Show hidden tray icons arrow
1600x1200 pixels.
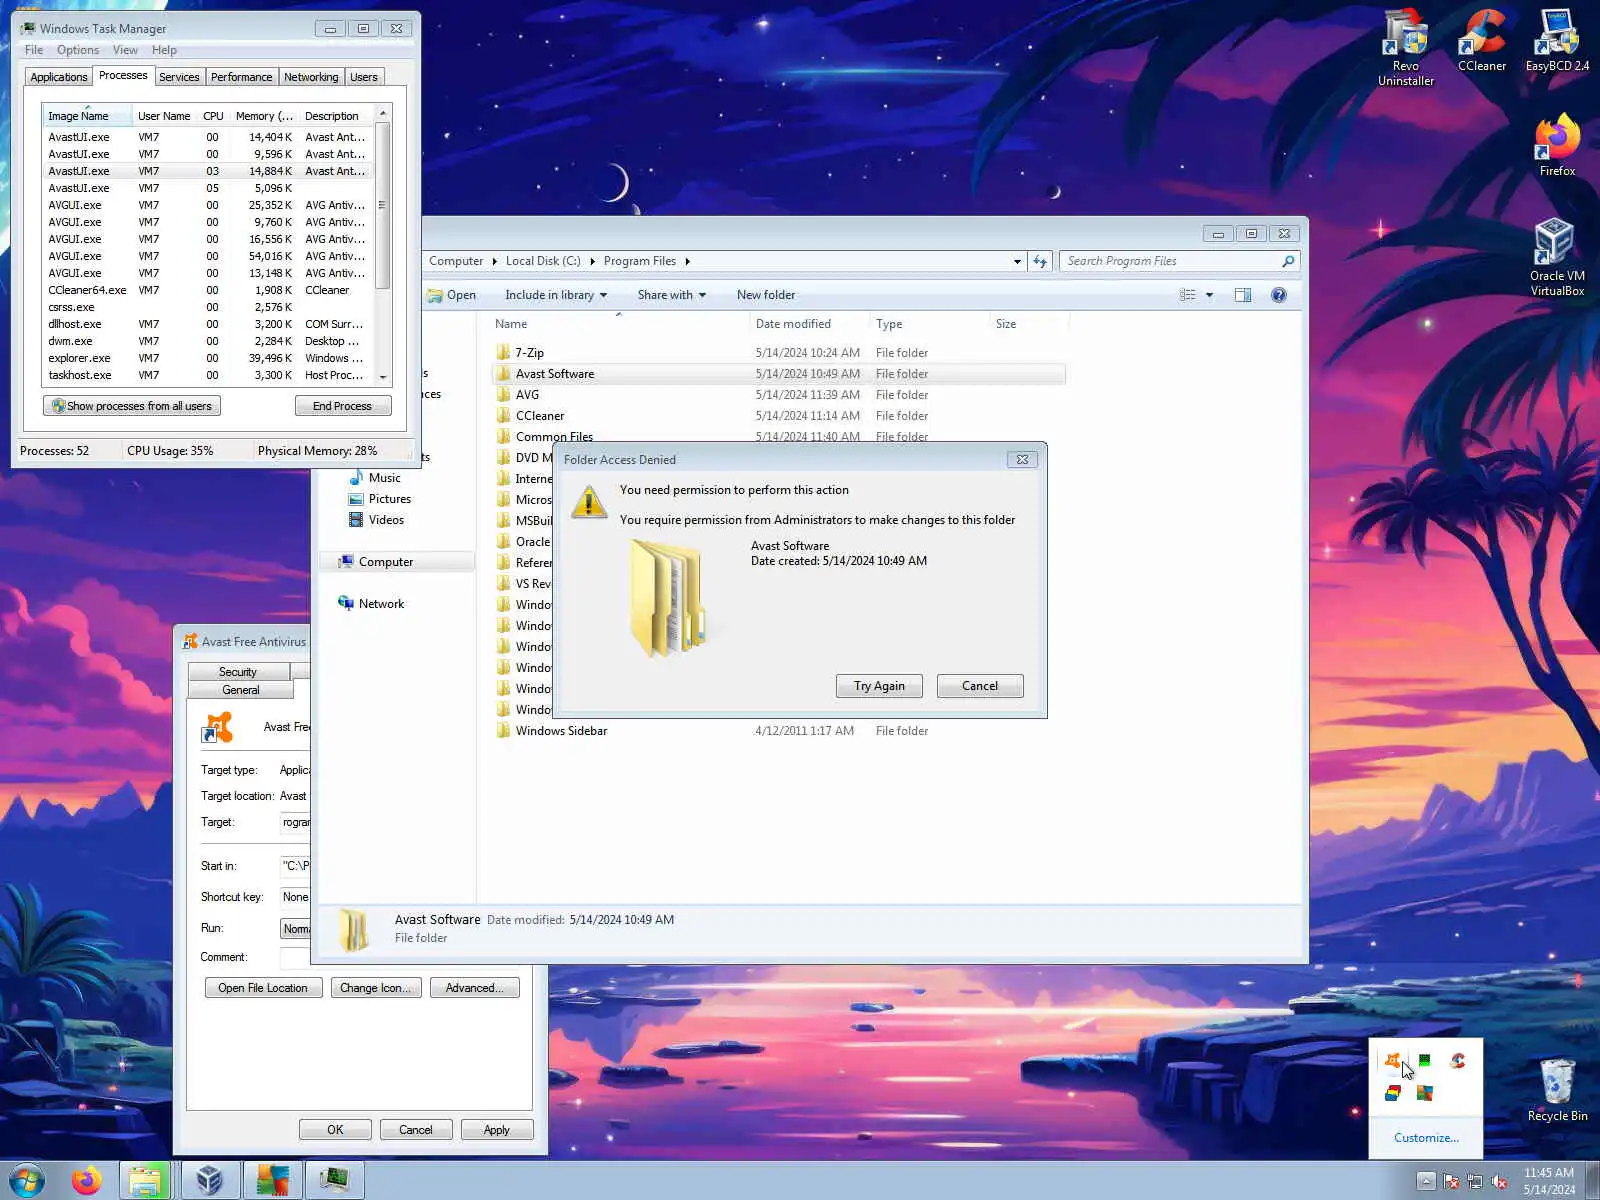(1427, 1182)
